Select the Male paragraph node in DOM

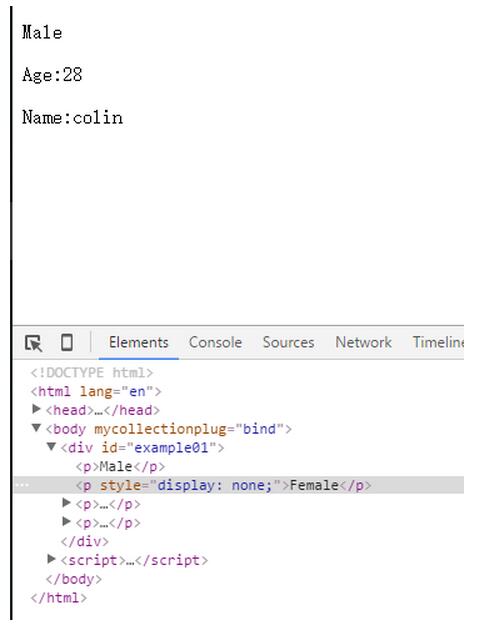click(x=120, y=467)
